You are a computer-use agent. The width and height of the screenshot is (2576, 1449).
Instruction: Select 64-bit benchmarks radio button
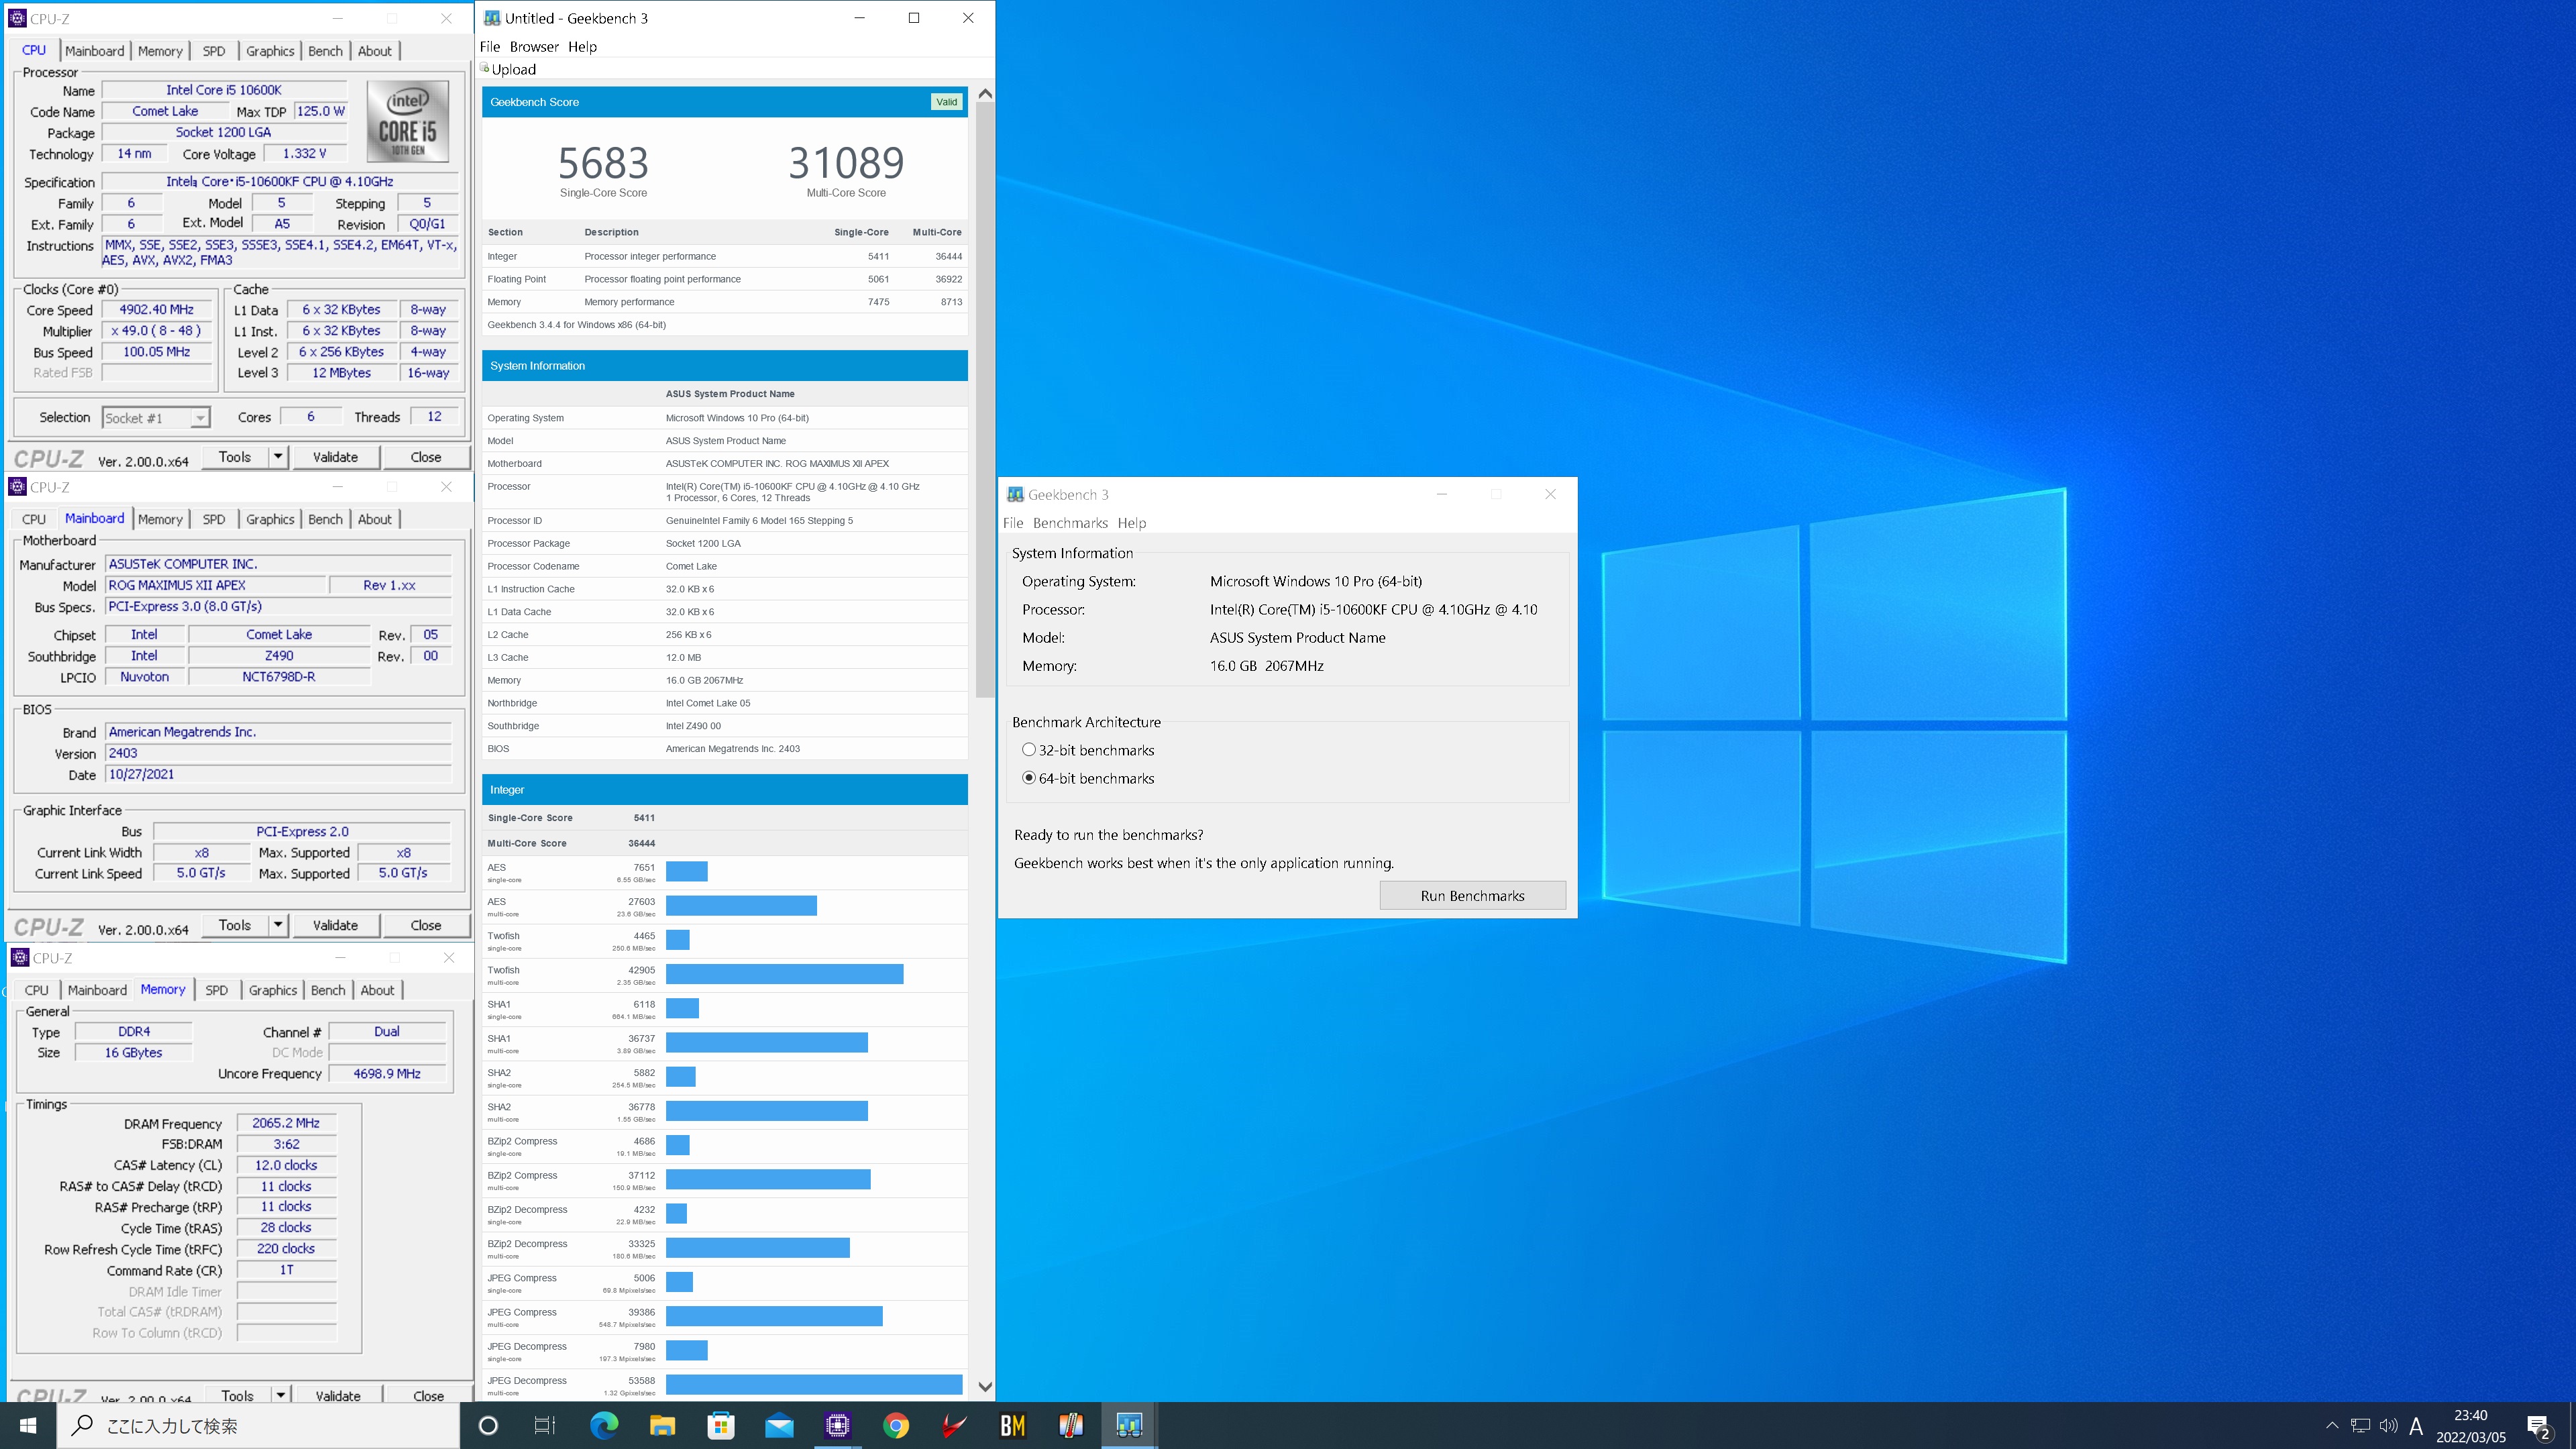[x=1028, y=777]
